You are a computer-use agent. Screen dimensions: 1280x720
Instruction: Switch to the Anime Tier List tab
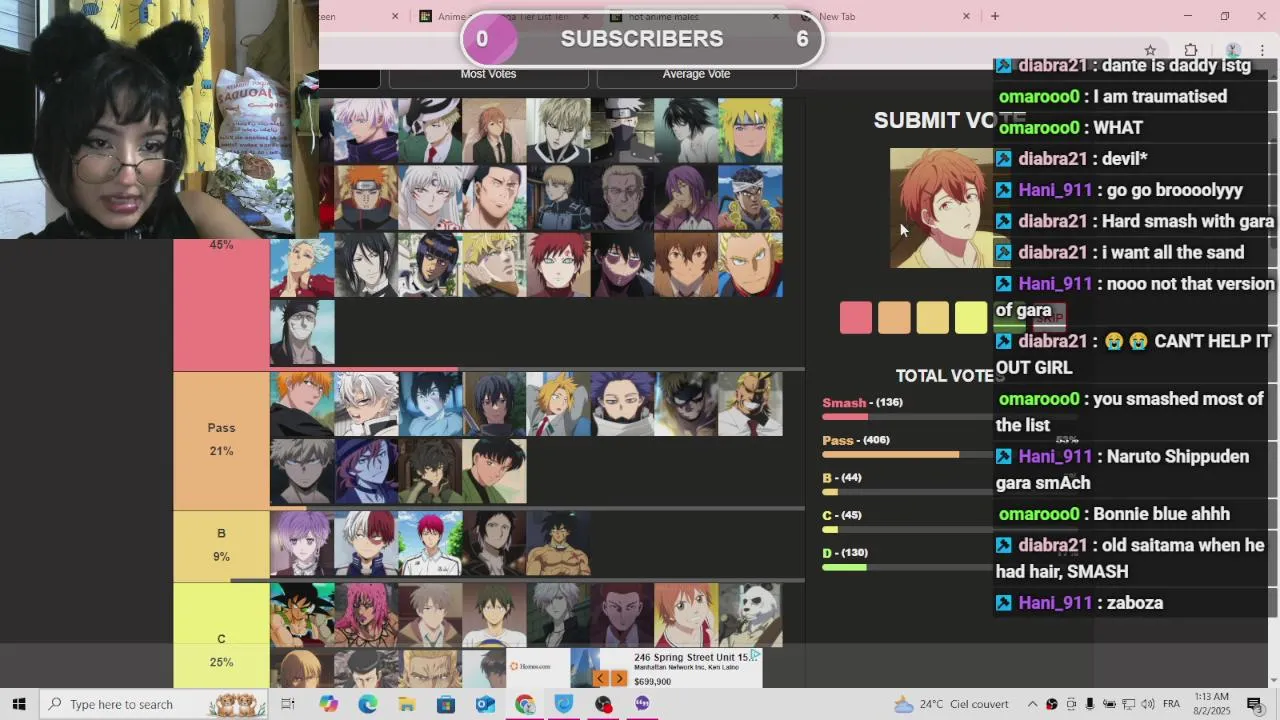point(505,16)
